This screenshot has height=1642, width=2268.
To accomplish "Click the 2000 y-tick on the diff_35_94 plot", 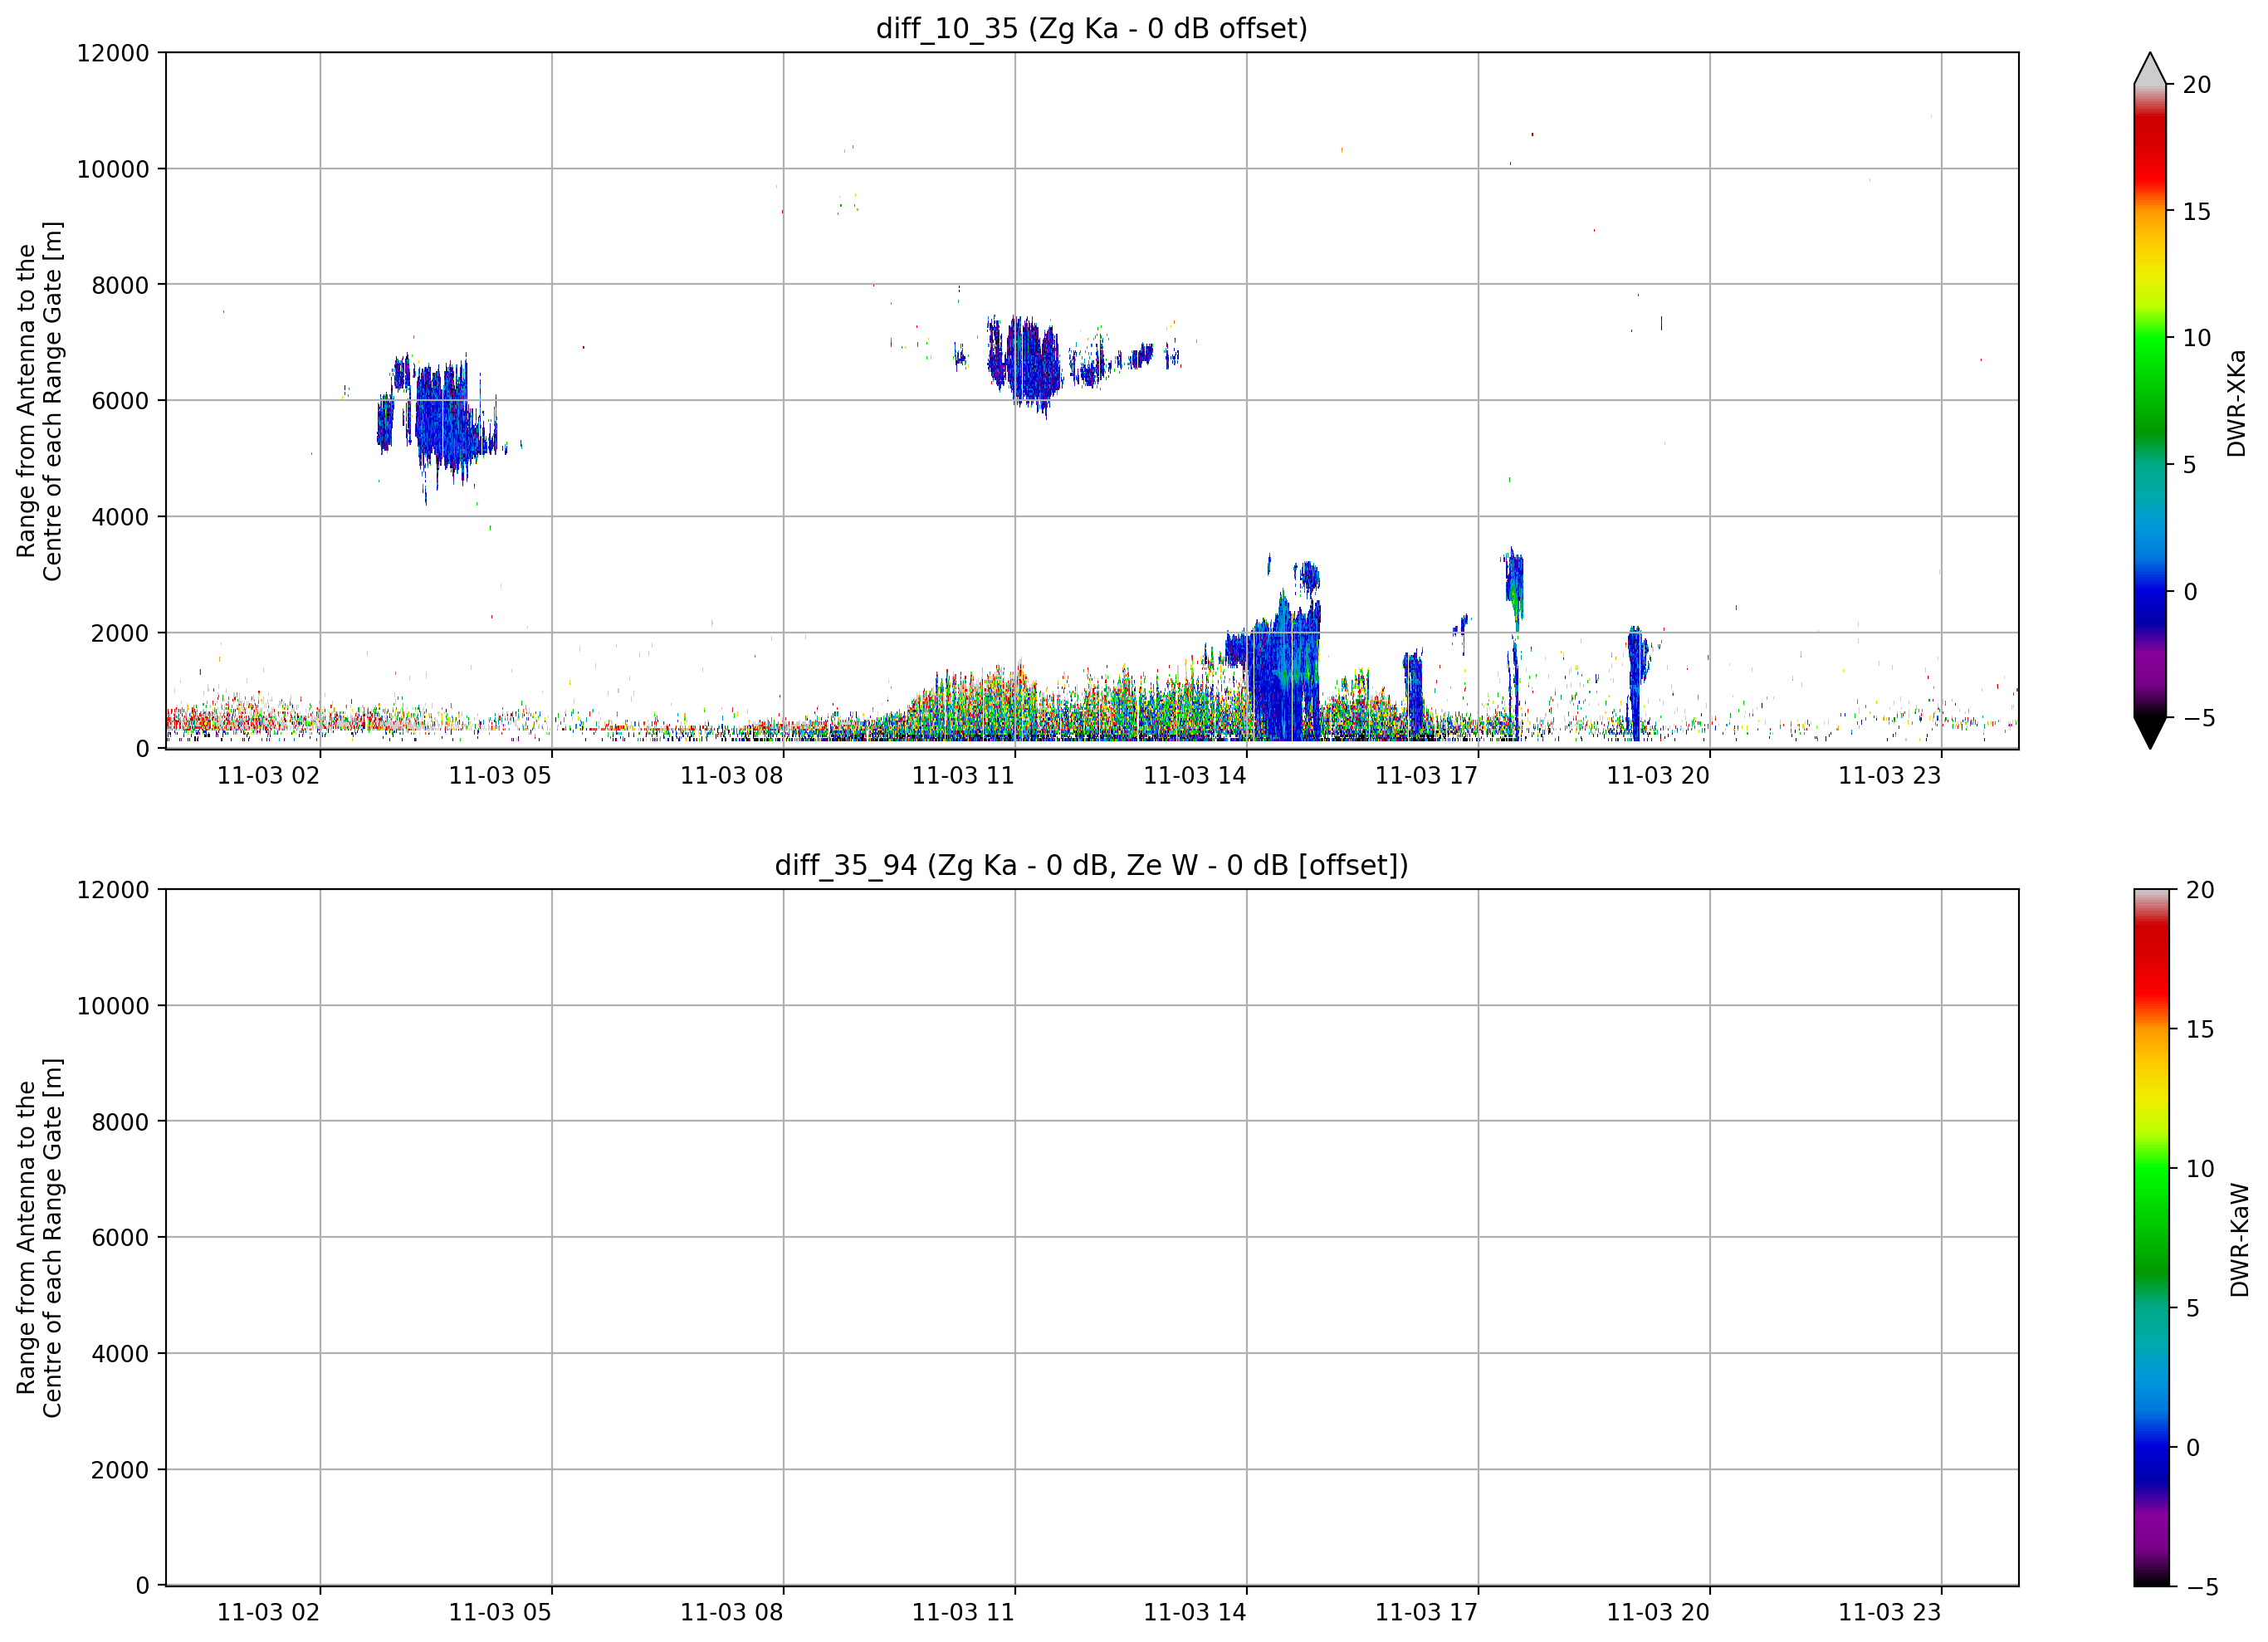I will (x=120, y=1470).
